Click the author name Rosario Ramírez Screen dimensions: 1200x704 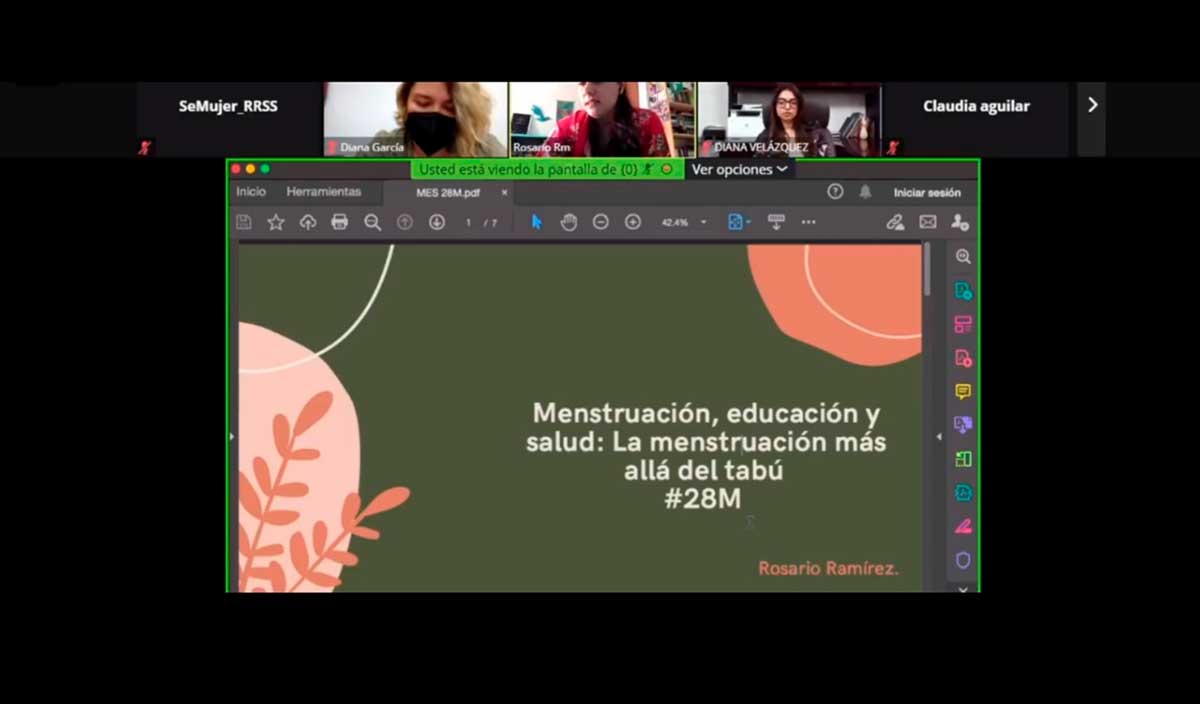(828, 568)
